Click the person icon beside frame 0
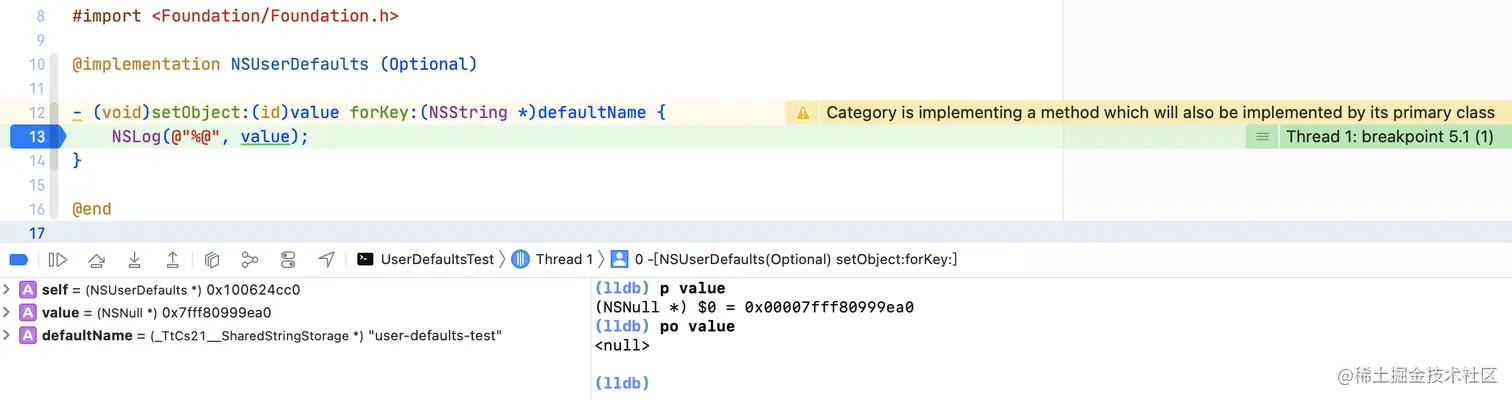Viewport: 1512px width, 400px height. [x=619, y=259]
